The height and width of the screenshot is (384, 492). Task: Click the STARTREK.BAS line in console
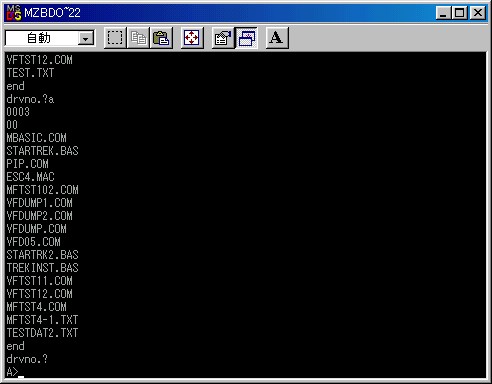pyautogui.click(x=42, y=151)
